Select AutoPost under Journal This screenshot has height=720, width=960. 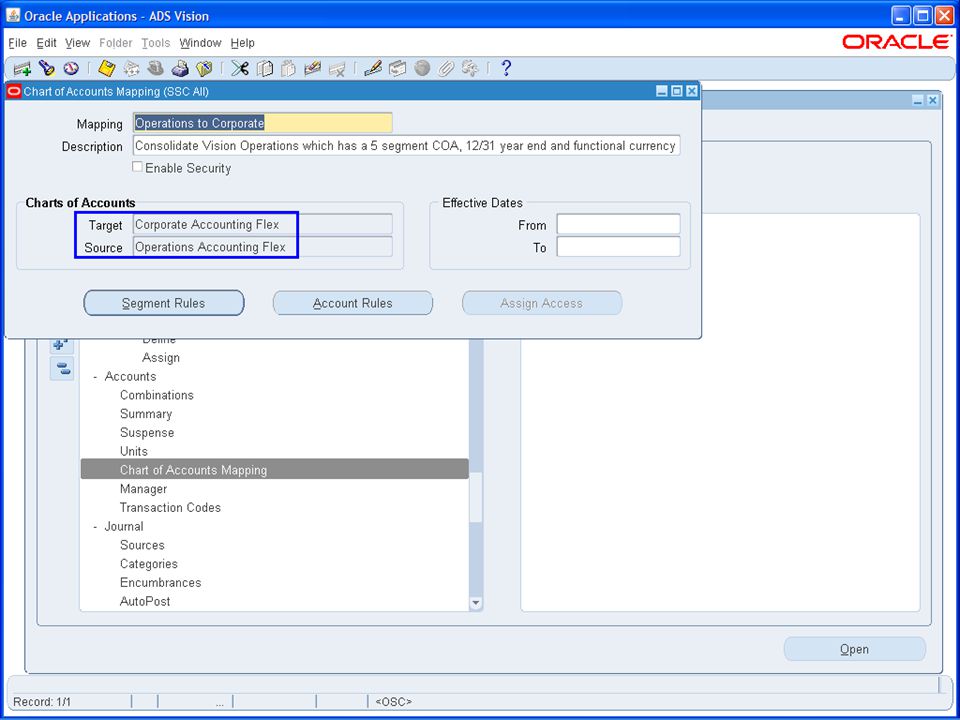pyautogui.click(x=145, y=601)
